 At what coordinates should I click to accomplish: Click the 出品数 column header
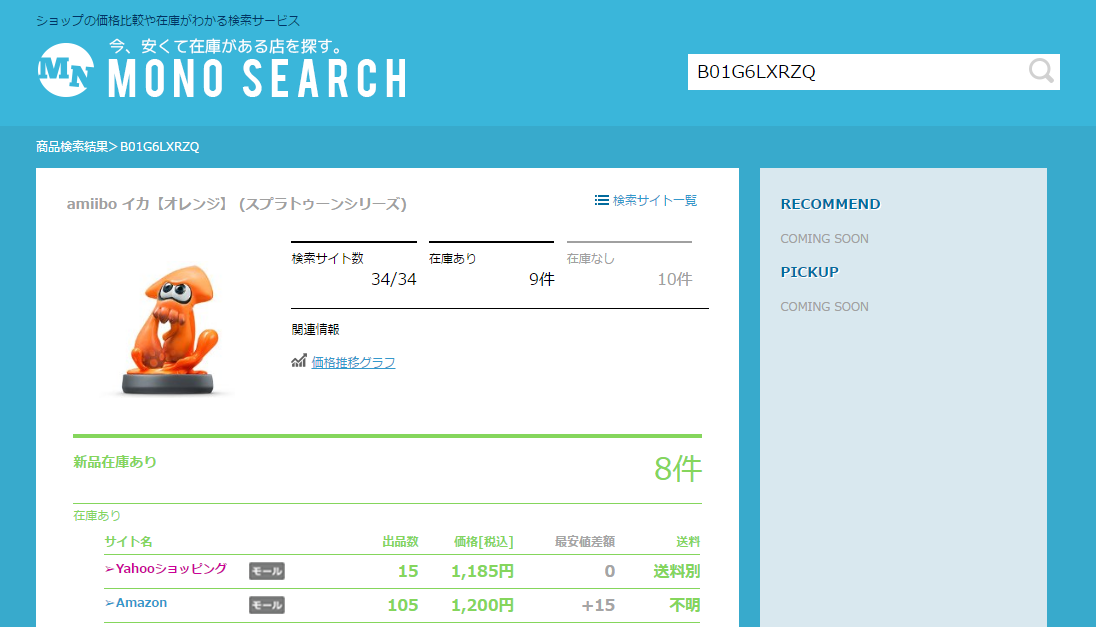(401, 542)
